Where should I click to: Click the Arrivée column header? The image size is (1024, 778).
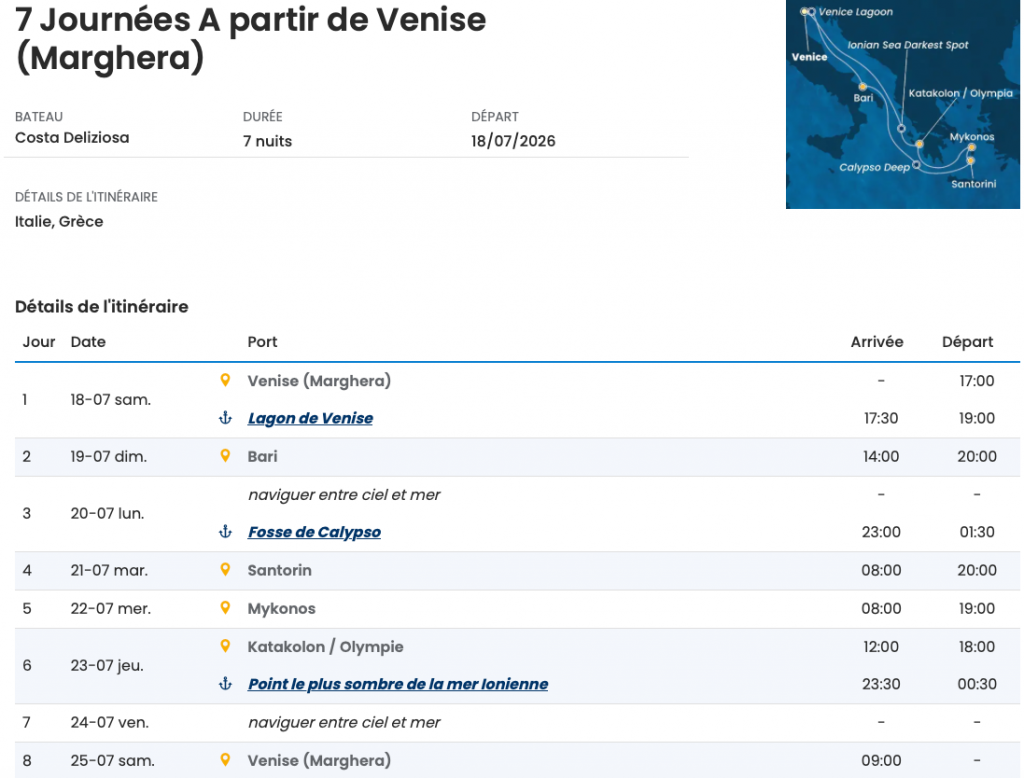tap(876, 342)
